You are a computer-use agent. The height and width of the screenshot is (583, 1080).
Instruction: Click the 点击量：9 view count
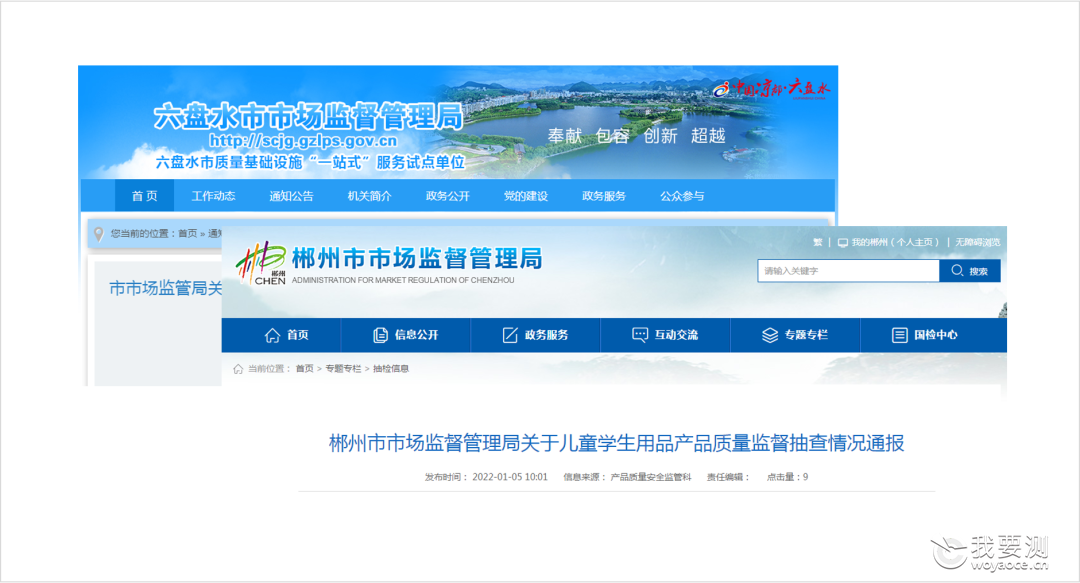787,477
